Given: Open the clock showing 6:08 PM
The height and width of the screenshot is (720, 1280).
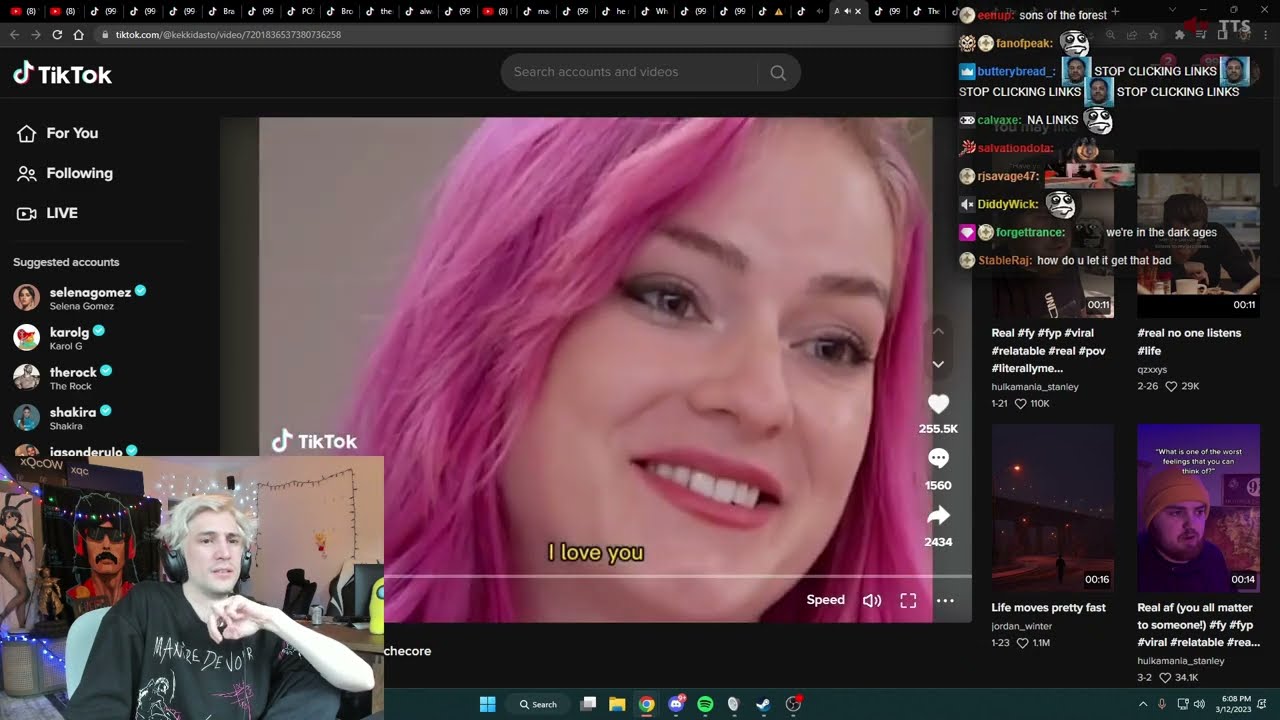Looking at the screenshot, I should tap(1232, 704).
